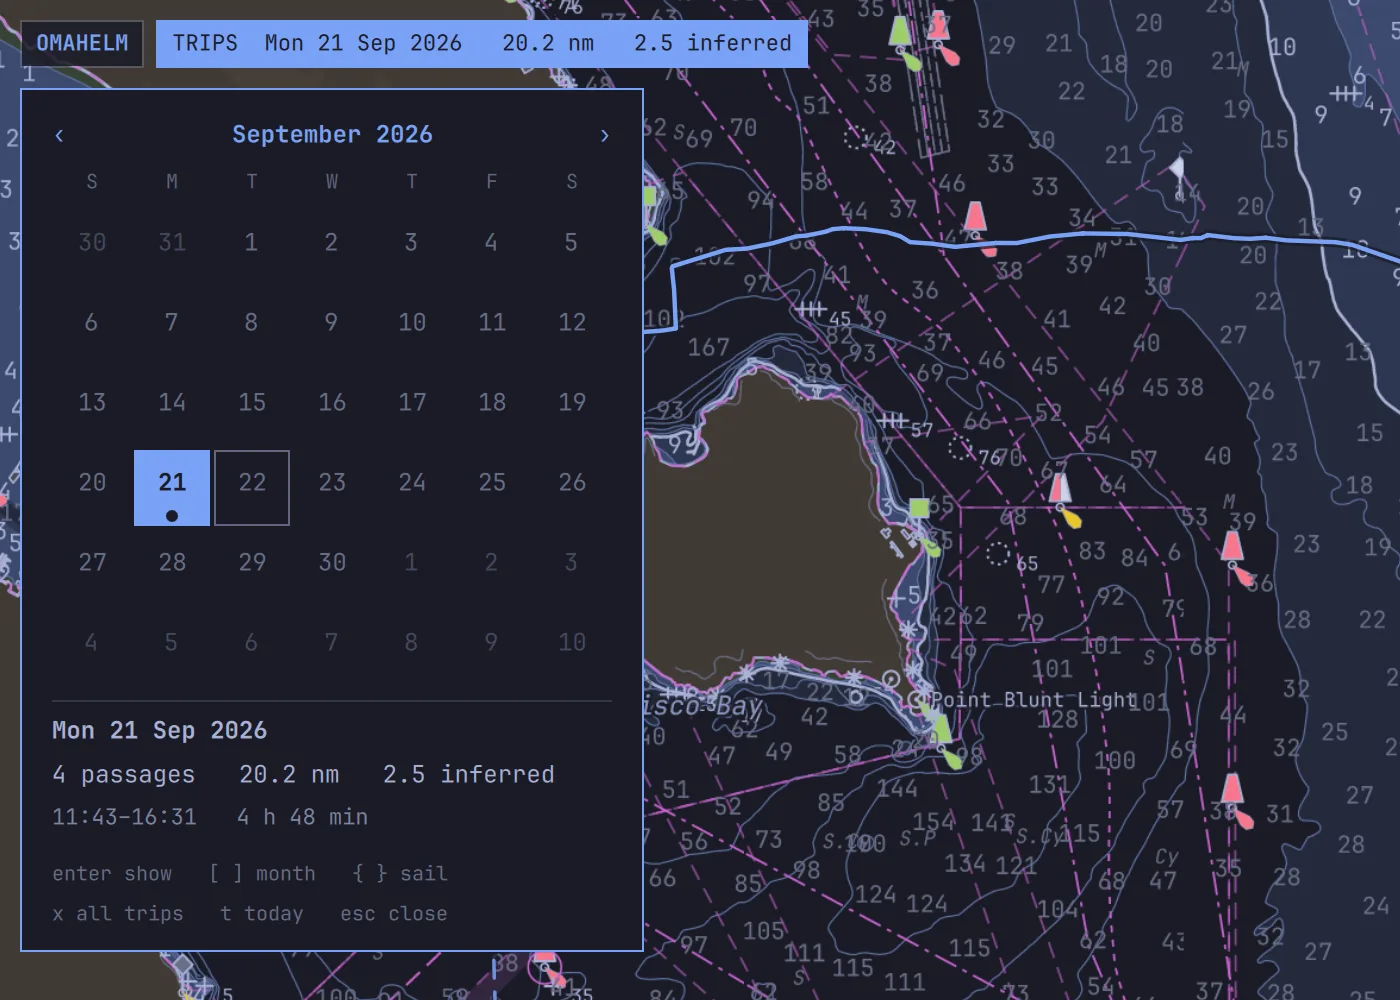Image resolution: width=1400 pixels, height=1000 pixels.
Task: Go to next month with right chevron
Action: (604, 135)
